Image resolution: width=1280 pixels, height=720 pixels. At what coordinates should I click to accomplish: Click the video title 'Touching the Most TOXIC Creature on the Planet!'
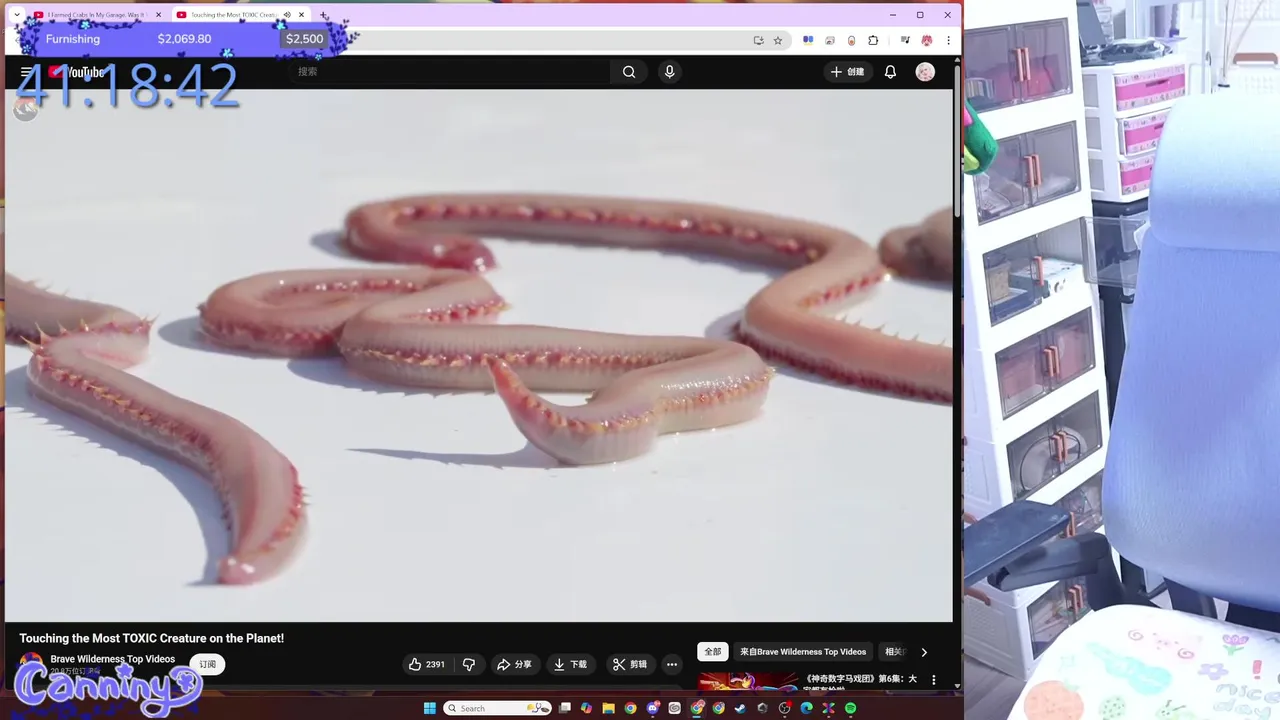pyautogui.click(x=152, y=638)
